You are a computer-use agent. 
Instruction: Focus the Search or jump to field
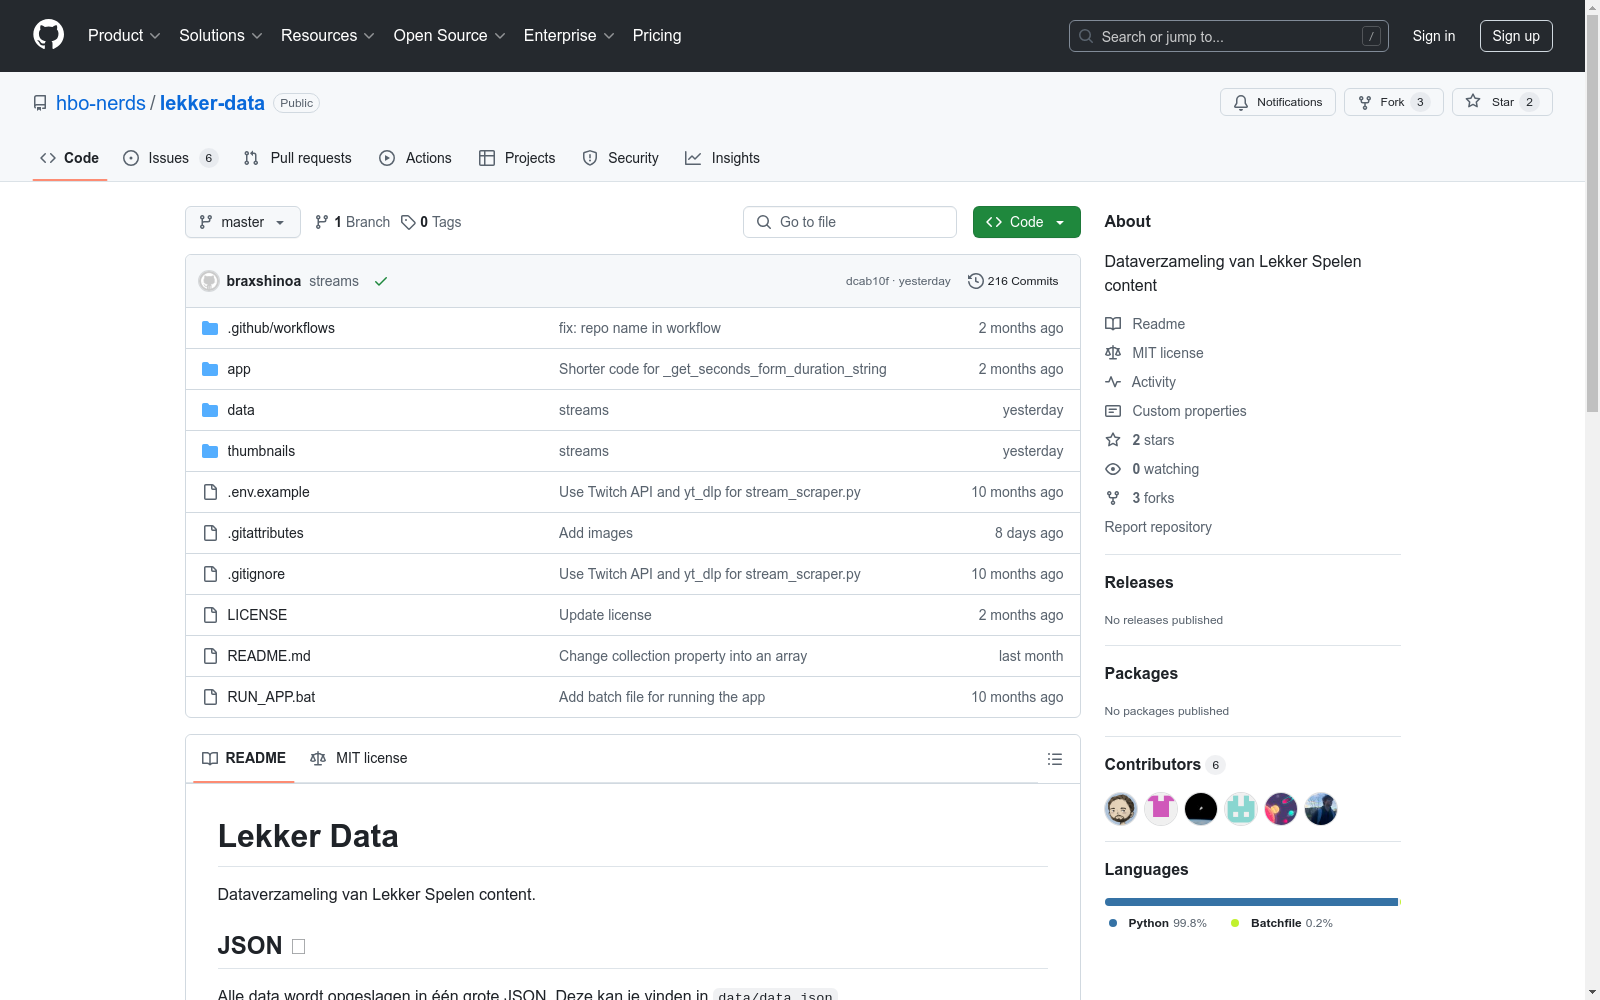[1229, 36]
